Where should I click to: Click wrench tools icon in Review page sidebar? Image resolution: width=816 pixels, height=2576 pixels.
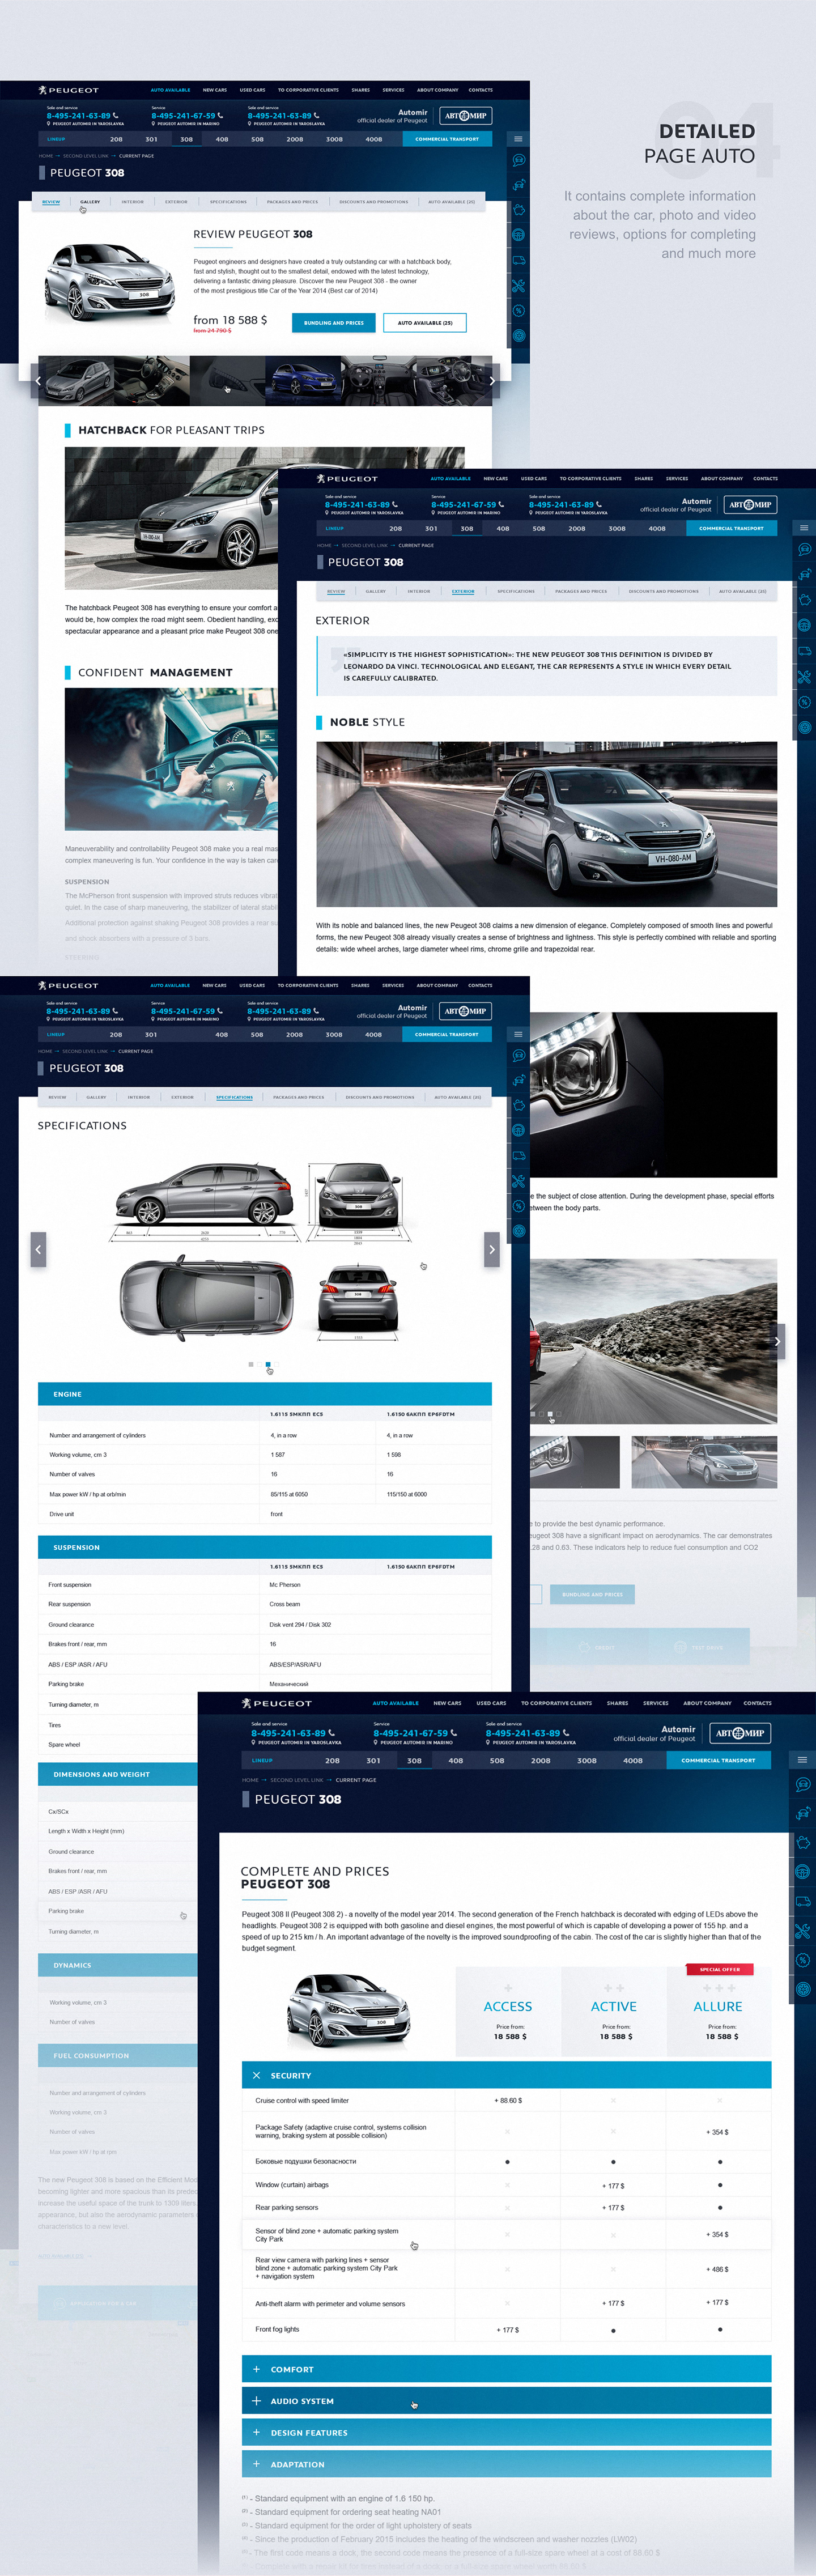519,286
